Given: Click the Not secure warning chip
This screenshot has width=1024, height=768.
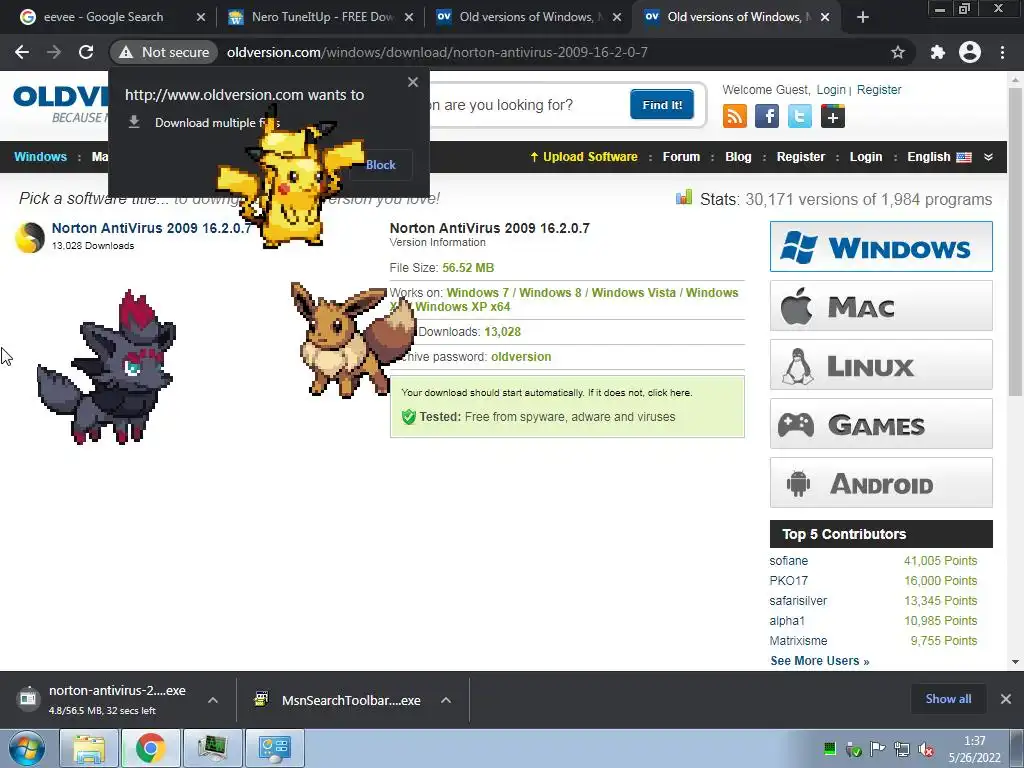Looking at the screenshot, I should (x=163, y=52).
